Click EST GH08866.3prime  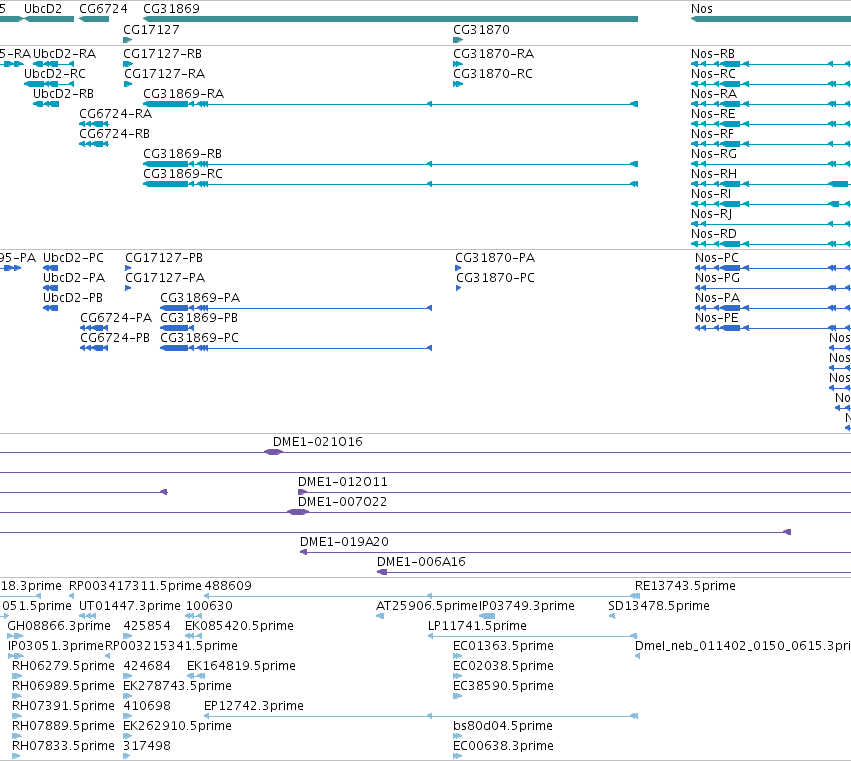[59, 626]
